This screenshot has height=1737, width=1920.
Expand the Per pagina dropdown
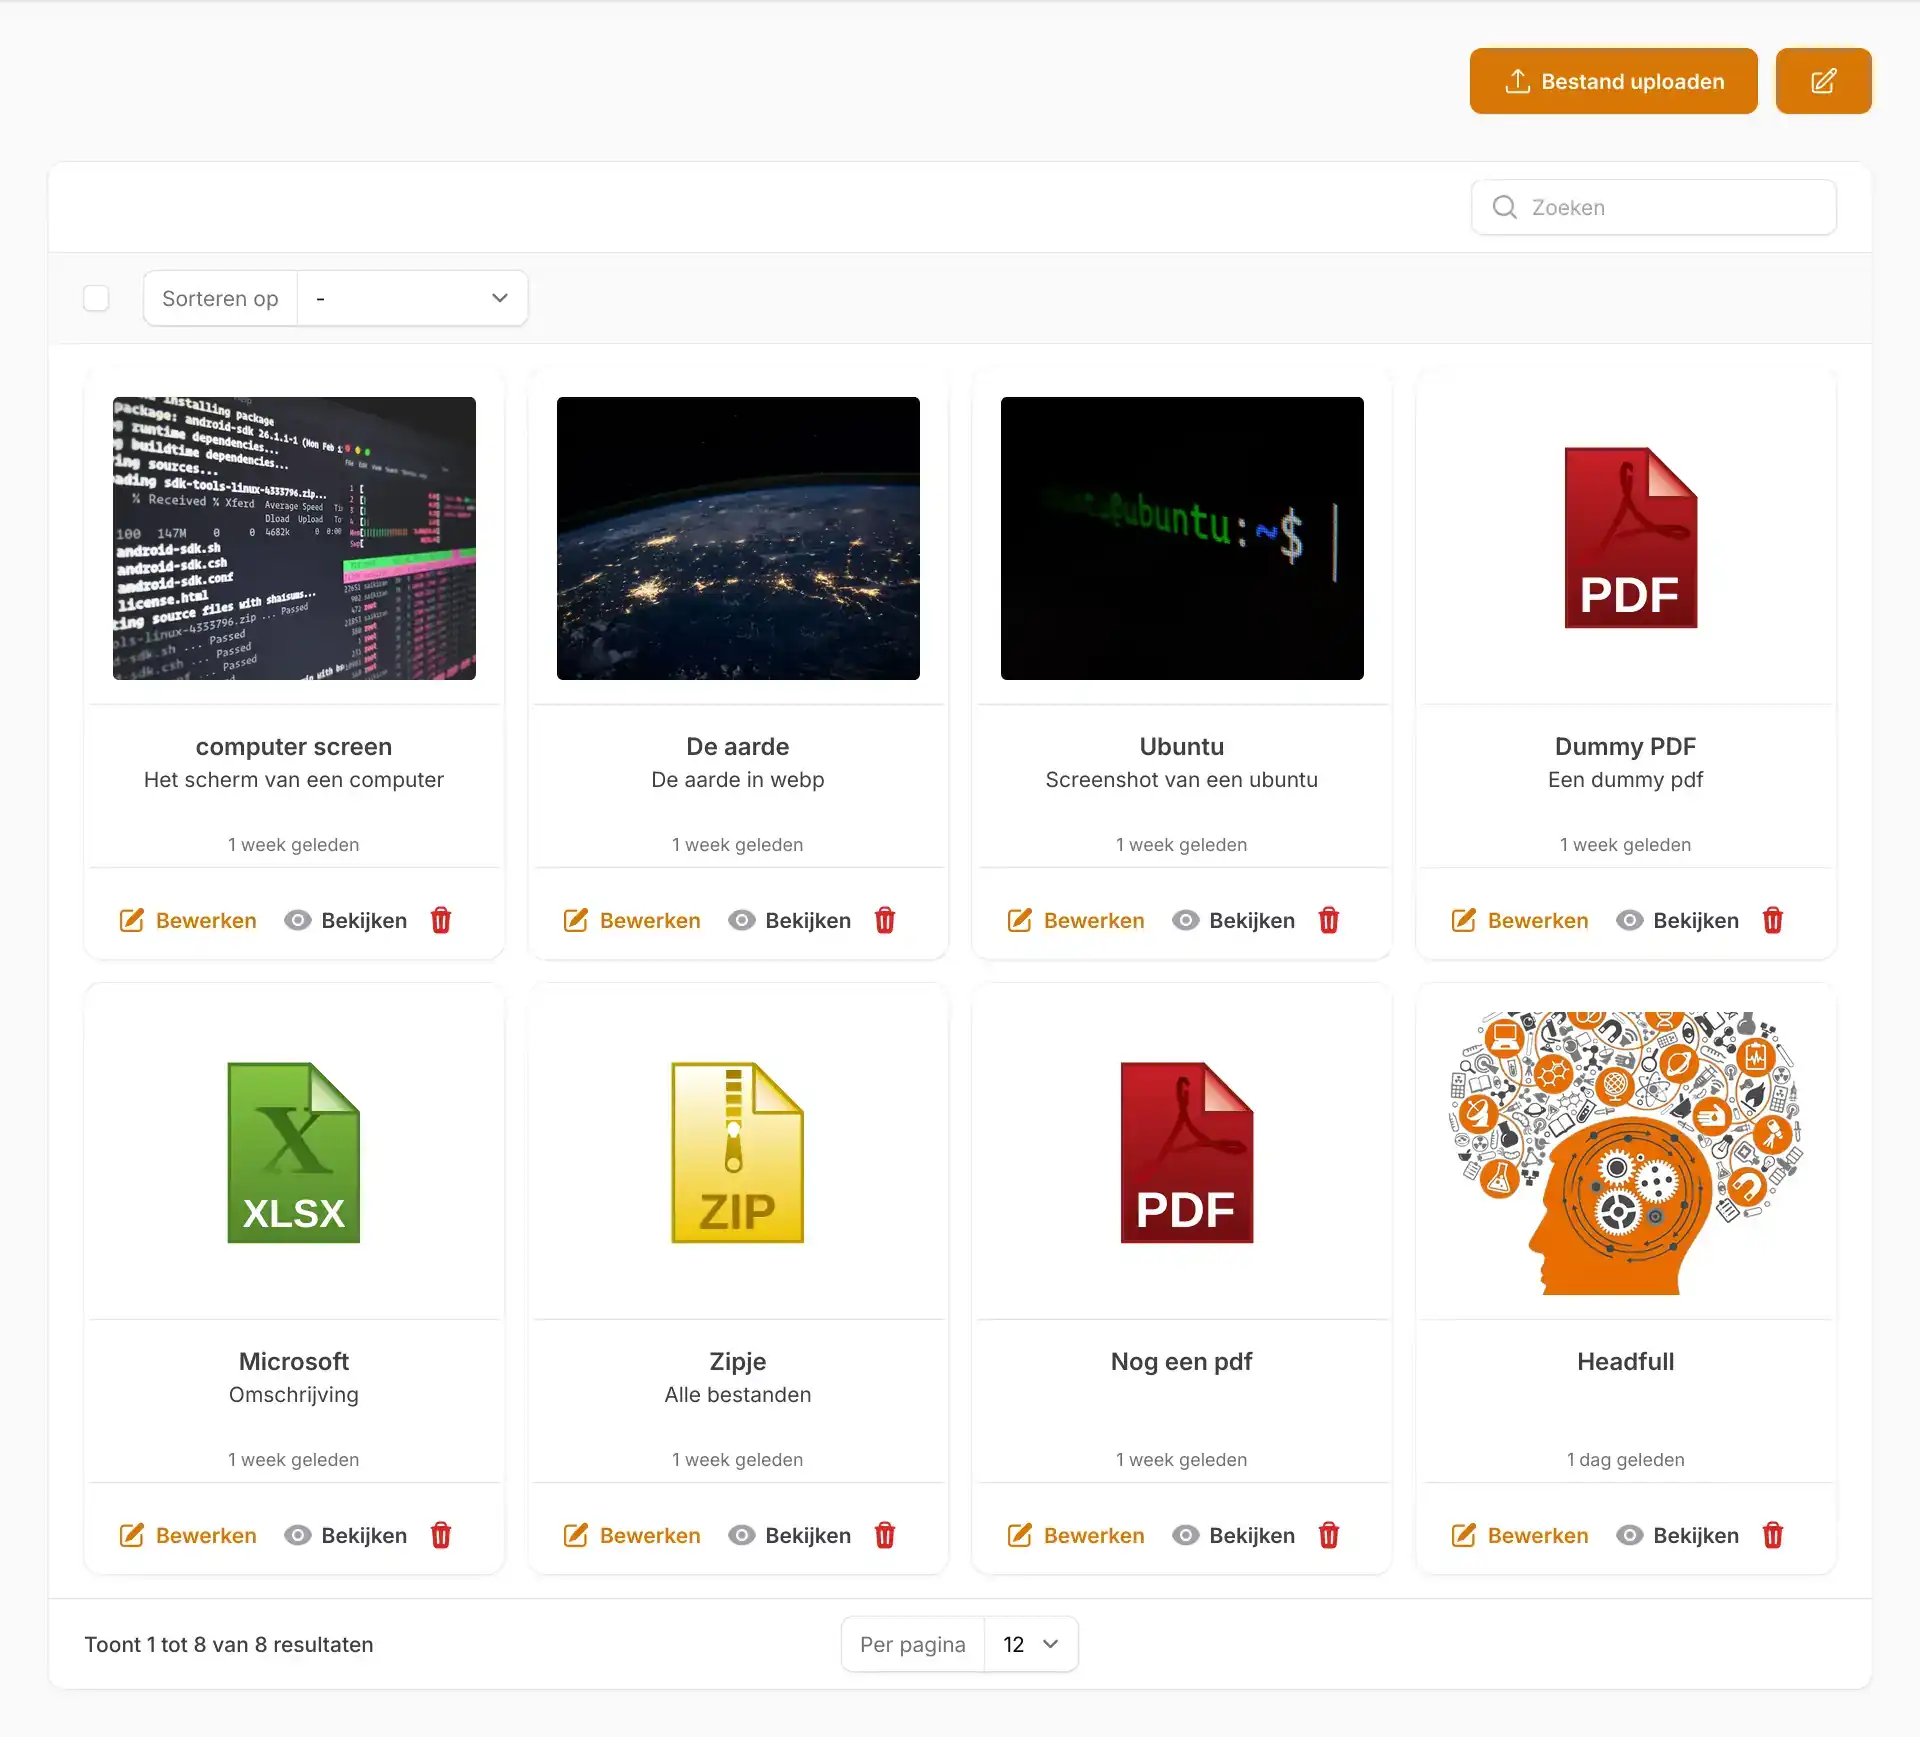1030,1644
